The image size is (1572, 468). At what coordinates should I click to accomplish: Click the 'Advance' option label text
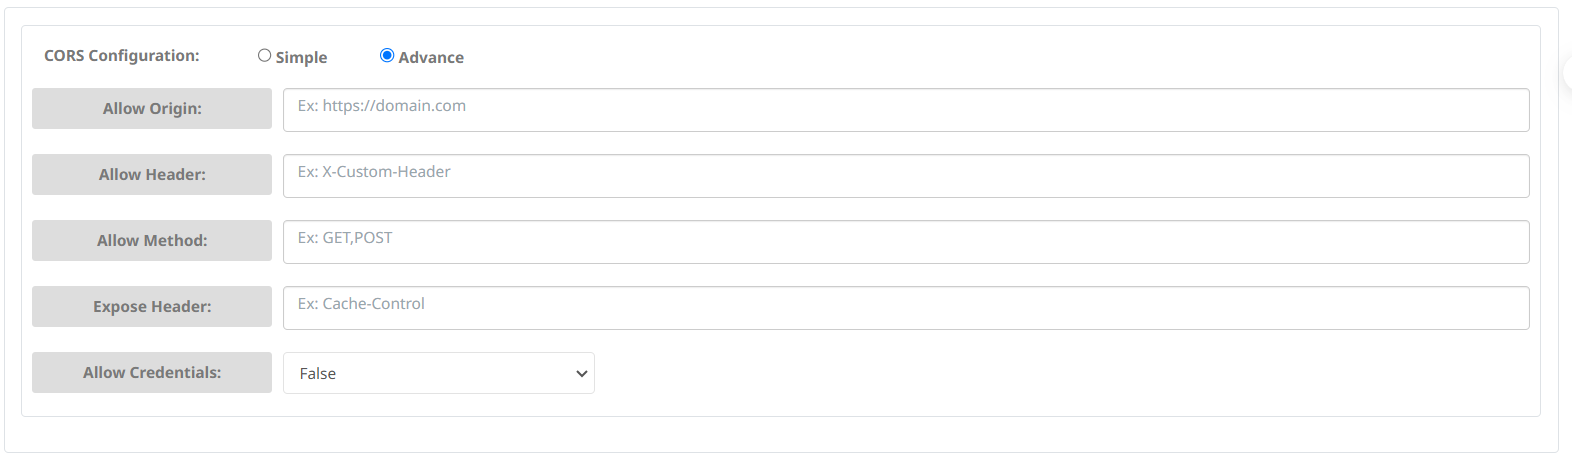[431, 58]
